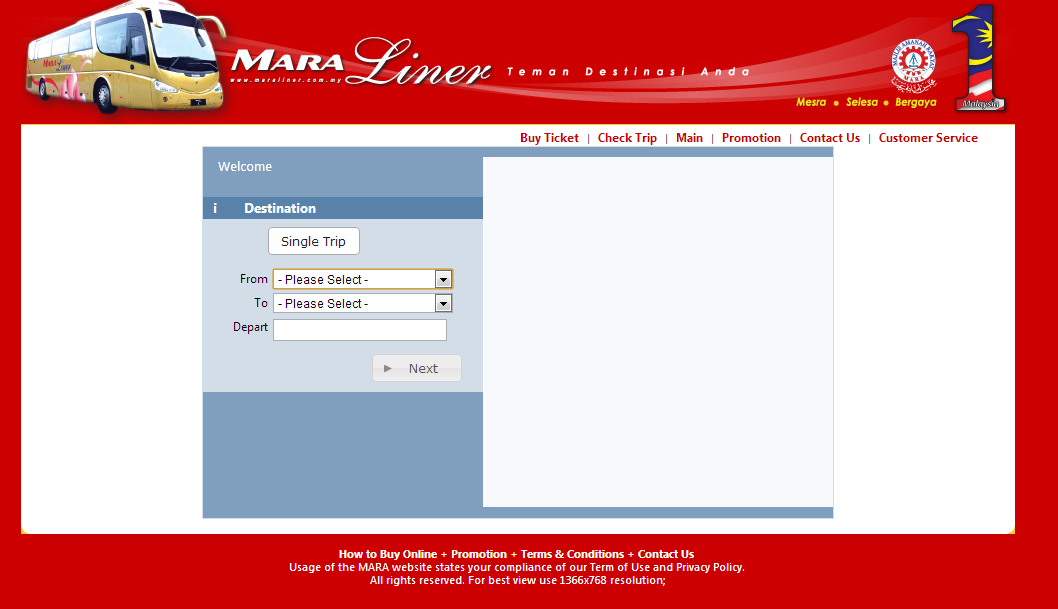Screen dimensions: 1058x609
Task: Expand the From dropdown arrow
Action: (443, 279)
